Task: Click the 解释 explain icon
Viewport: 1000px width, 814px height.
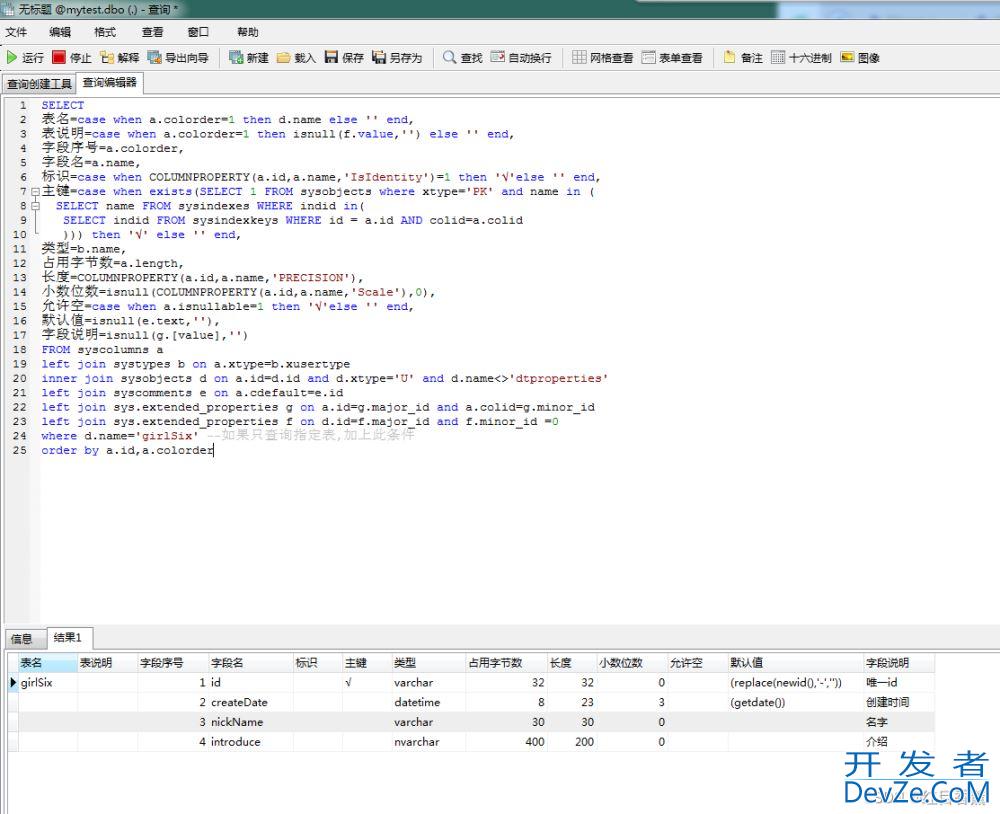Action: point(107,57)
